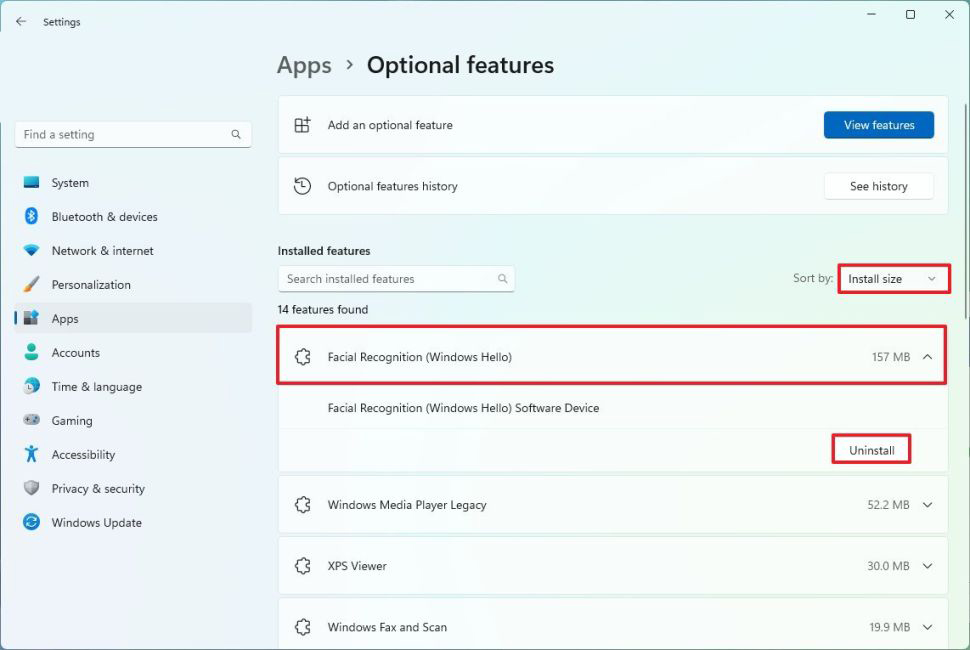Collapse the Facial Recognition (Windows Hello) entry
This screenshot has height=650, width=970.
pyautogui.click(x=927, y=357)
